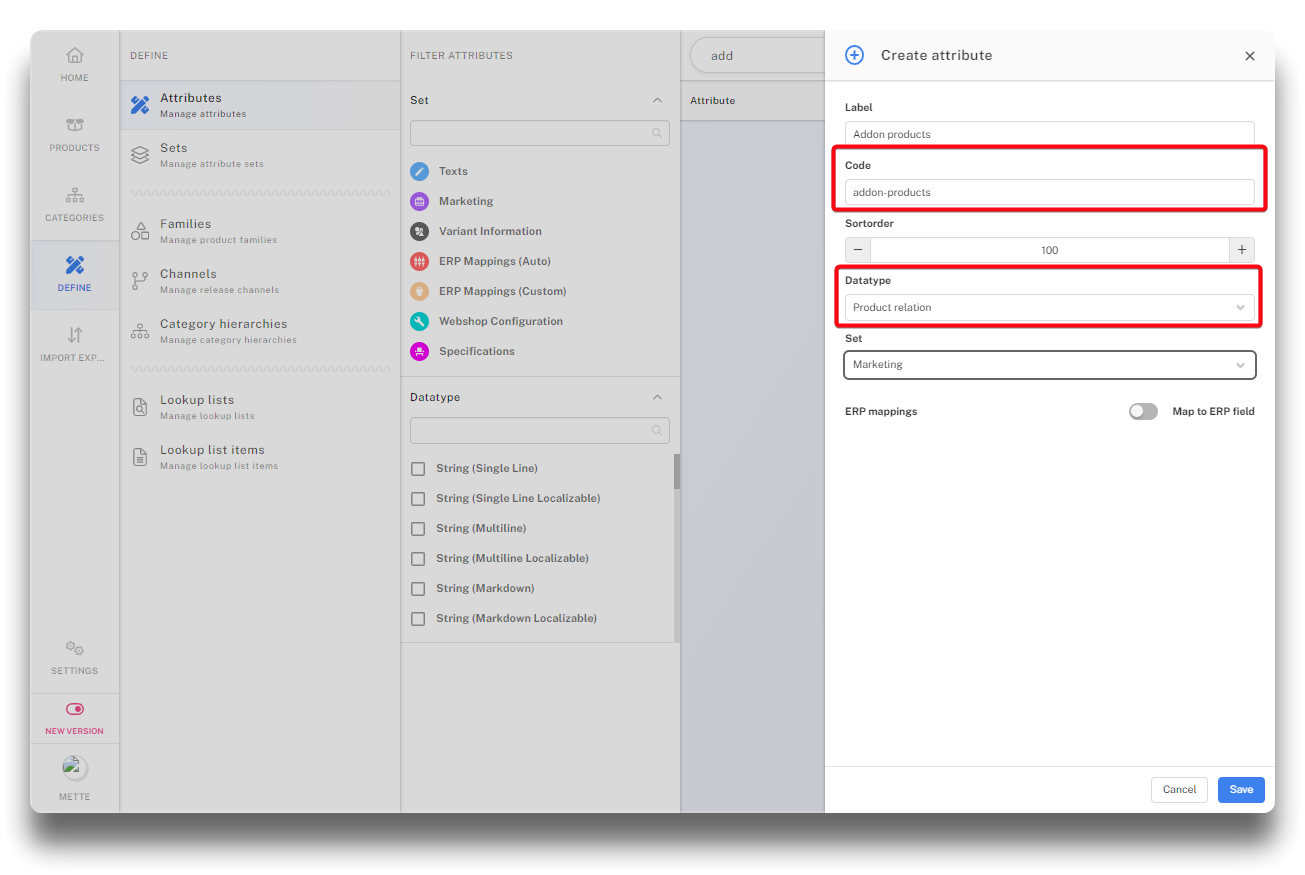This screenshot has height=875, width=1305.
Task: Collapse the Set filter section
Action: tap(657, 101)
